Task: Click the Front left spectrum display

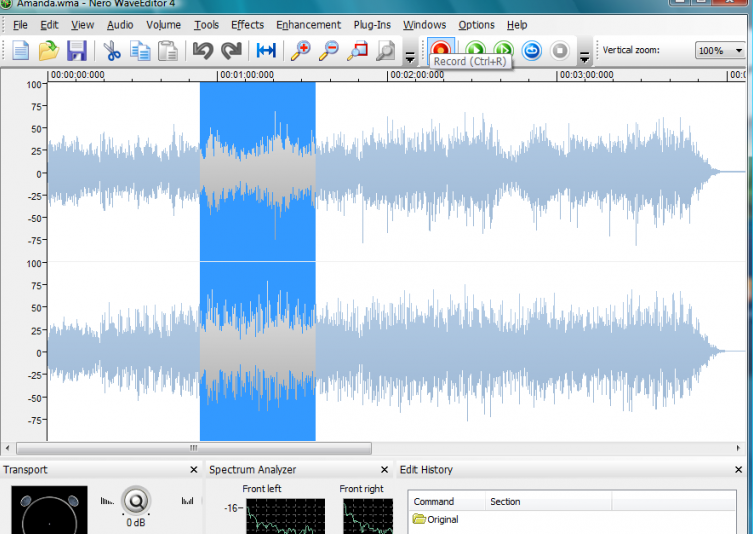Action: coord(285,516)
